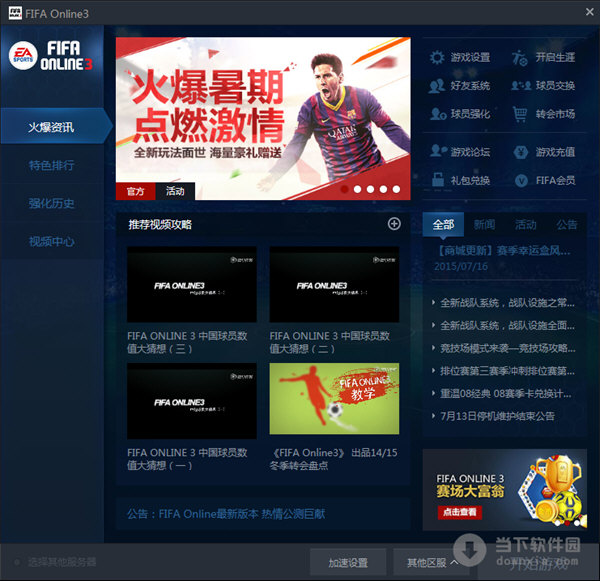Toggle 选择其他服务器 radio option
Screen dimensions: 600x581
pyautogui.click(x=17, y=562)
